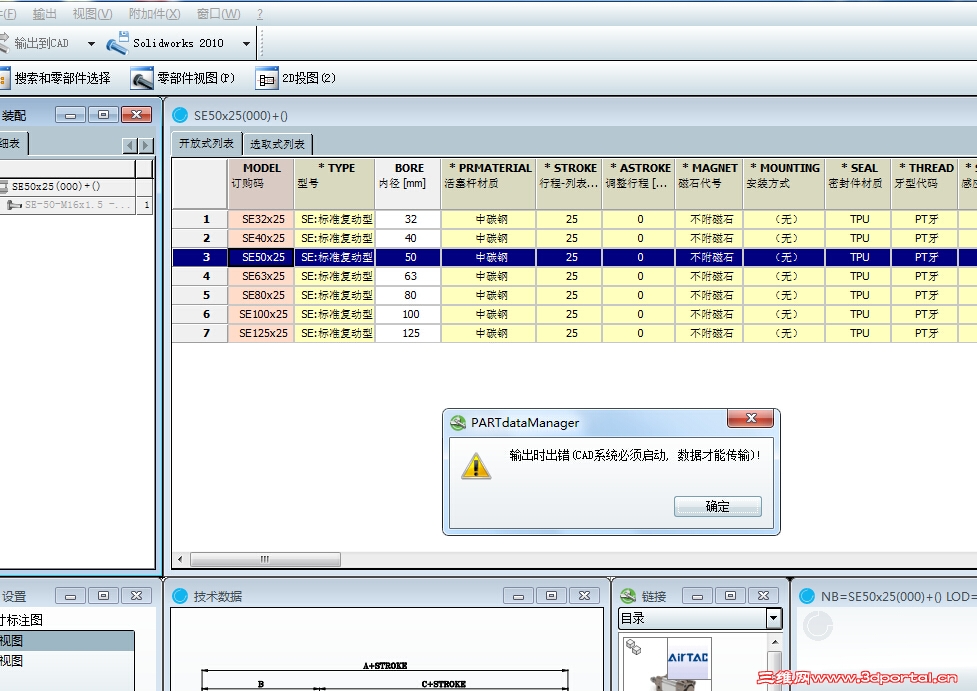Click the 技术数据 panel icon
Viewport: 977px width, 691px height.
180,596
